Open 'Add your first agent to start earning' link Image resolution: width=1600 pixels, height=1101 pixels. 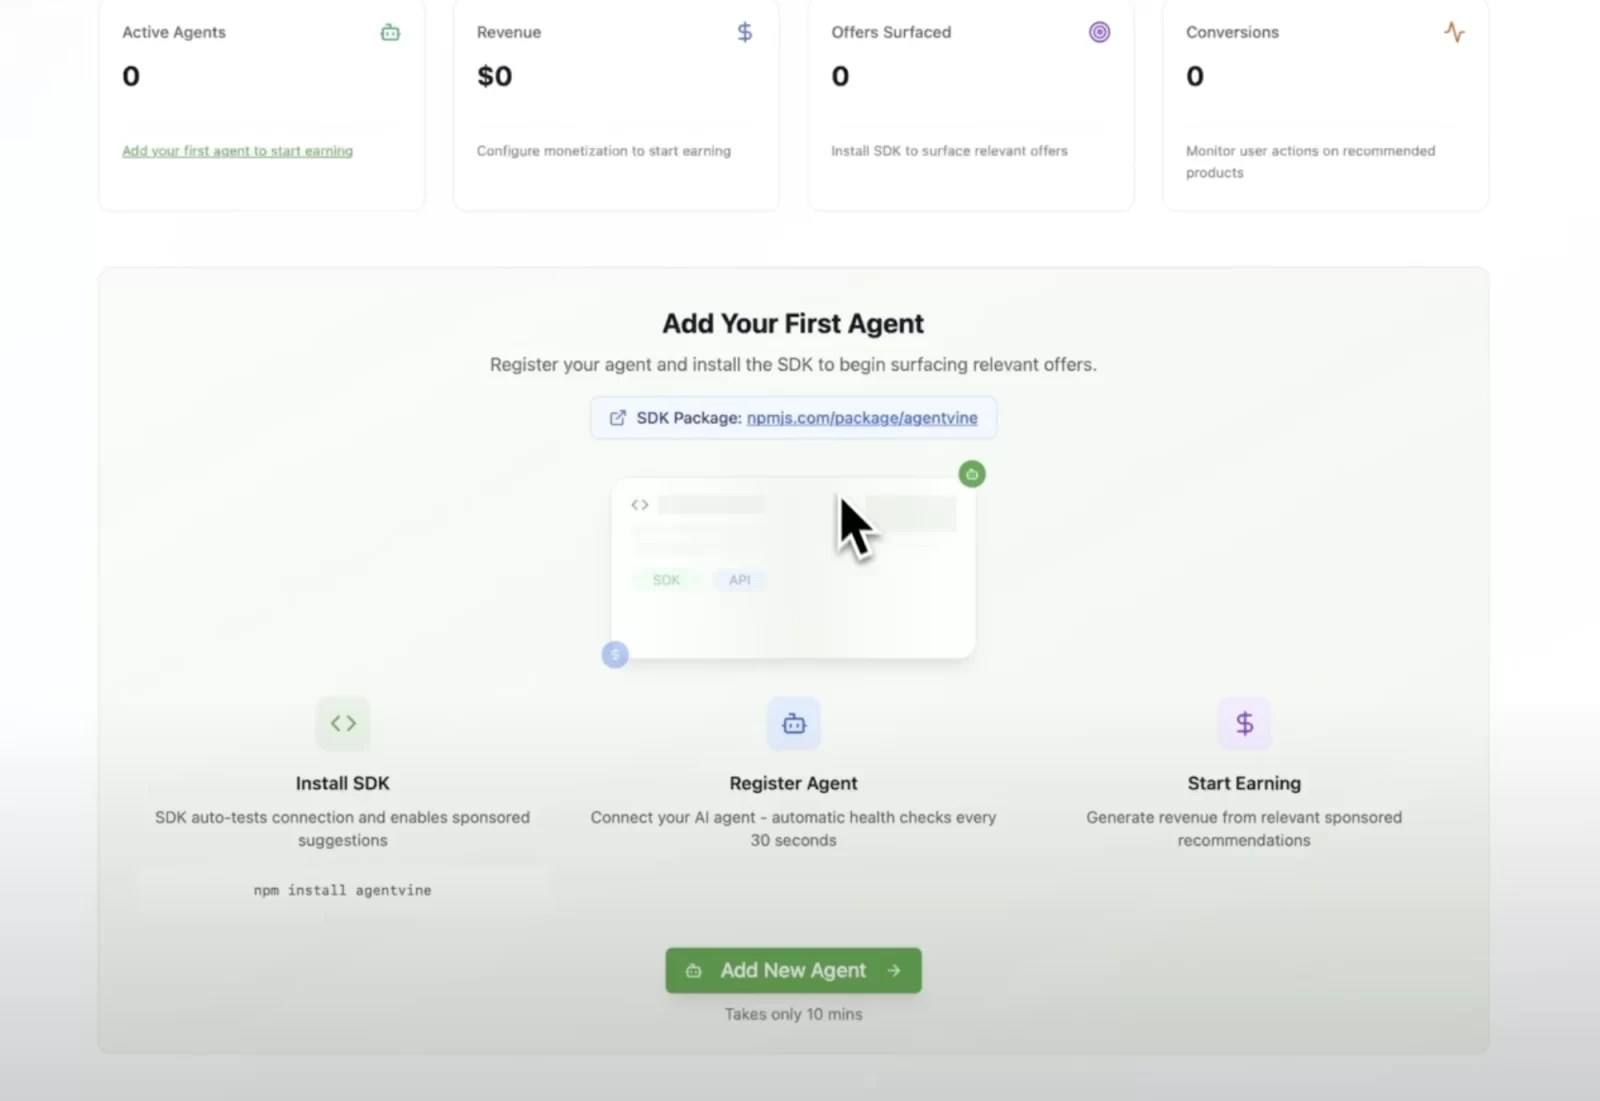[x=237, y=151]
